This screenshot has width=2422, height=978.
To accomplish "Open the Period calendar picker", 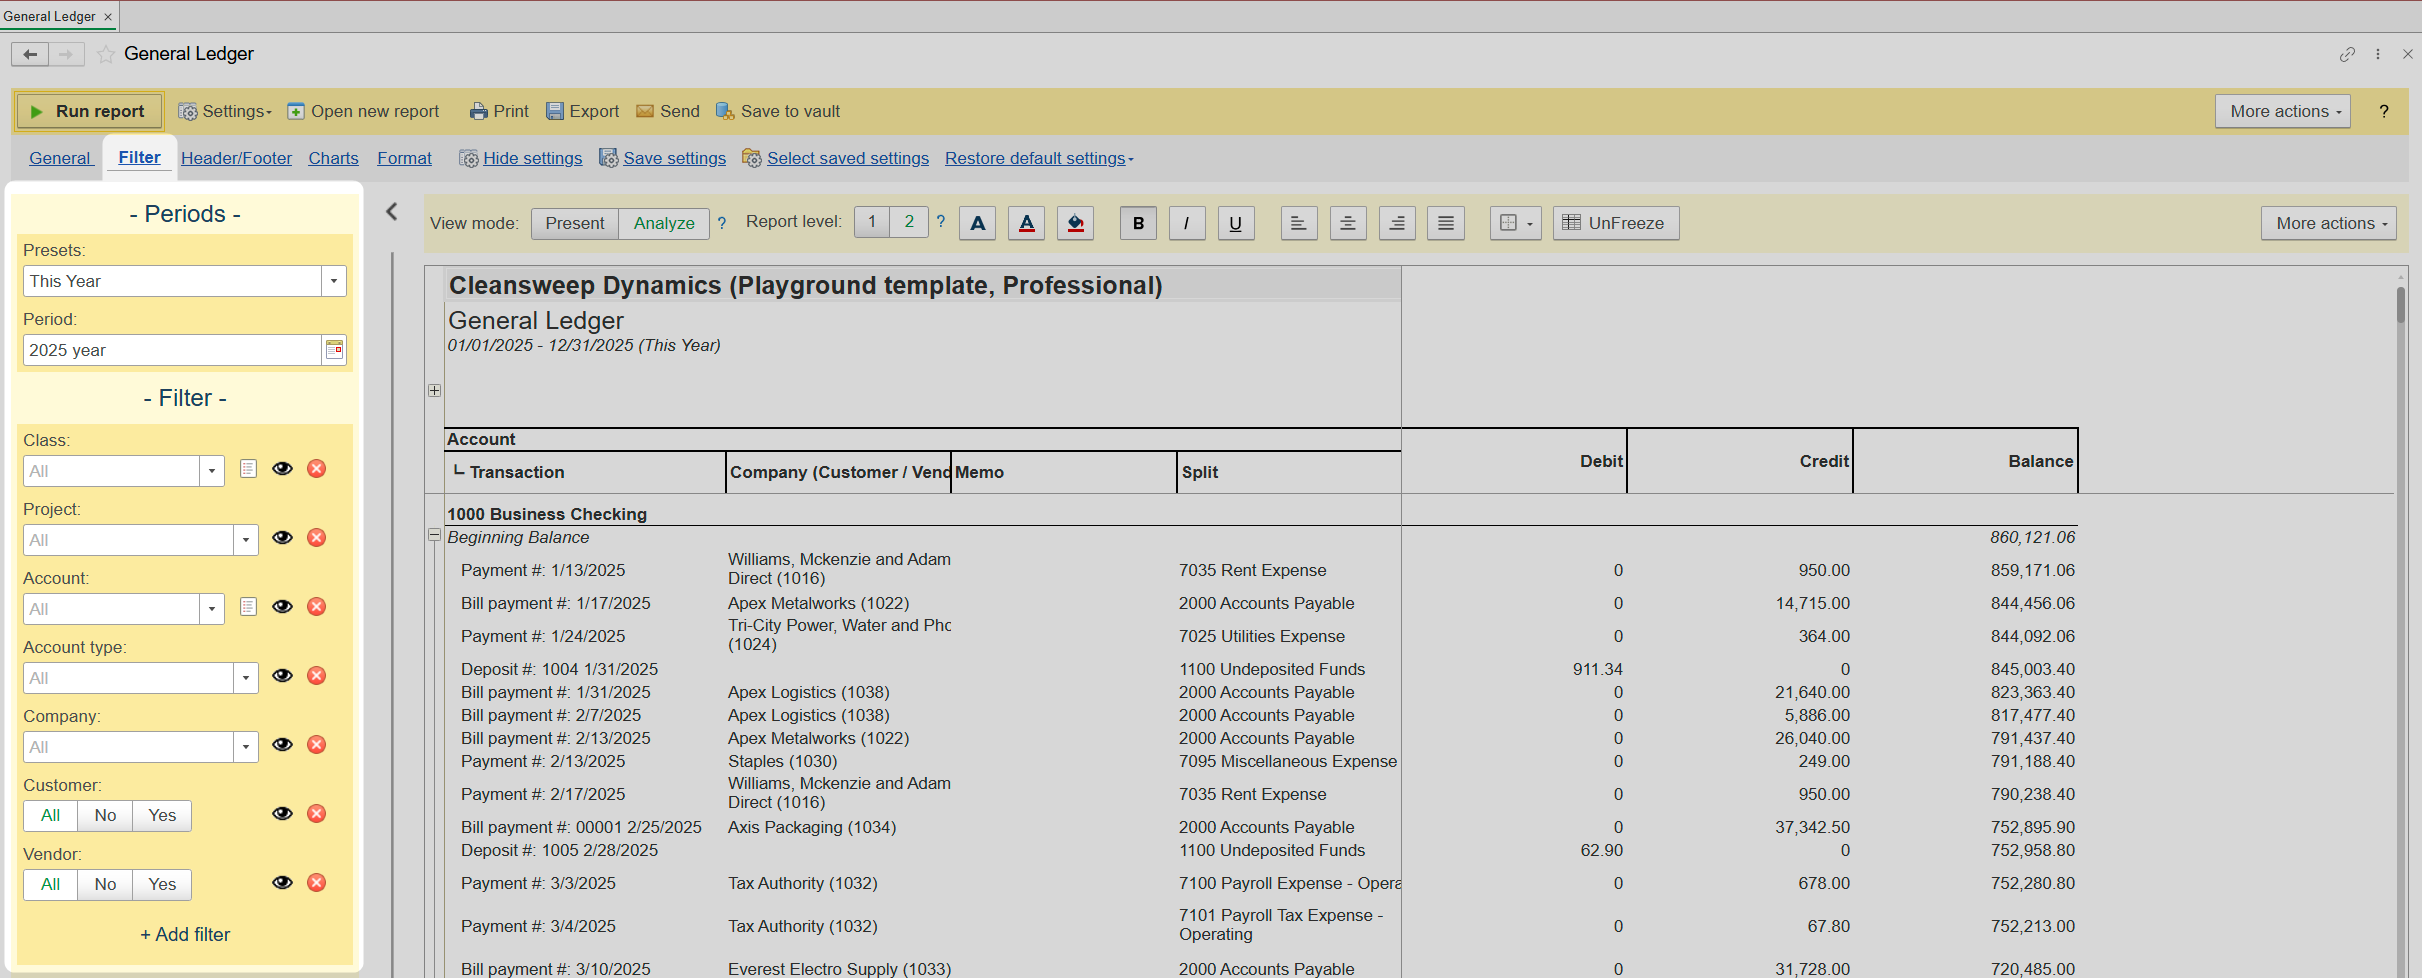I will coord(334,350).
